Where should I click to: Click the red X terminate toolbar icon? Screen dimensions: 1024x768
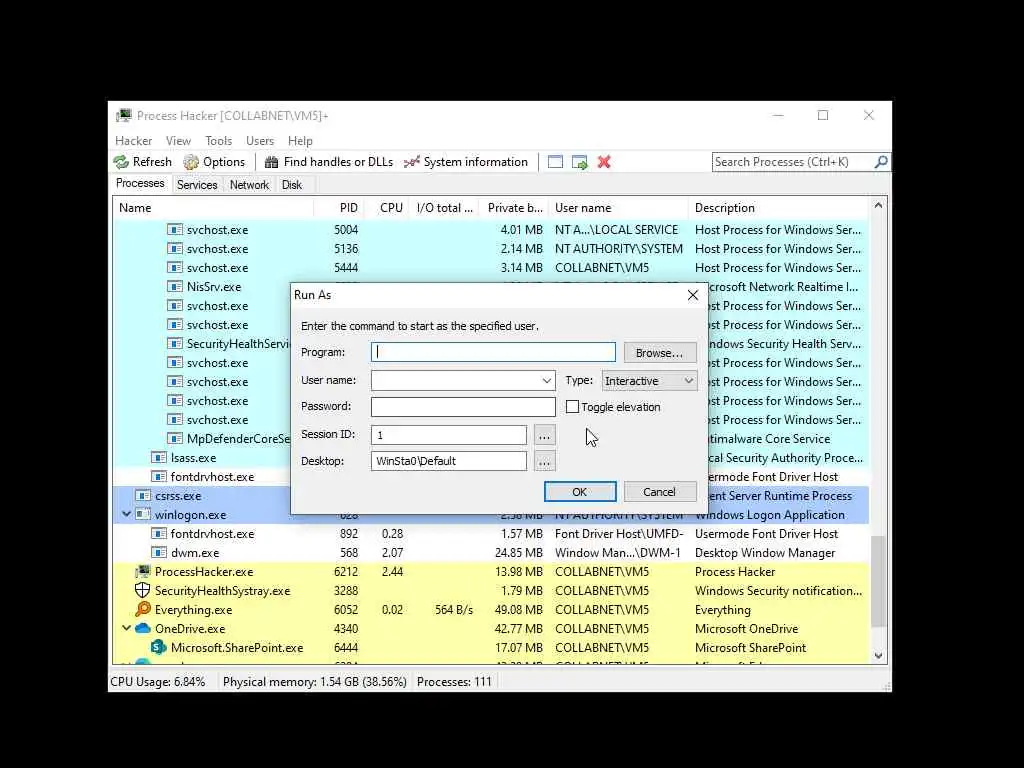point(604,162)
